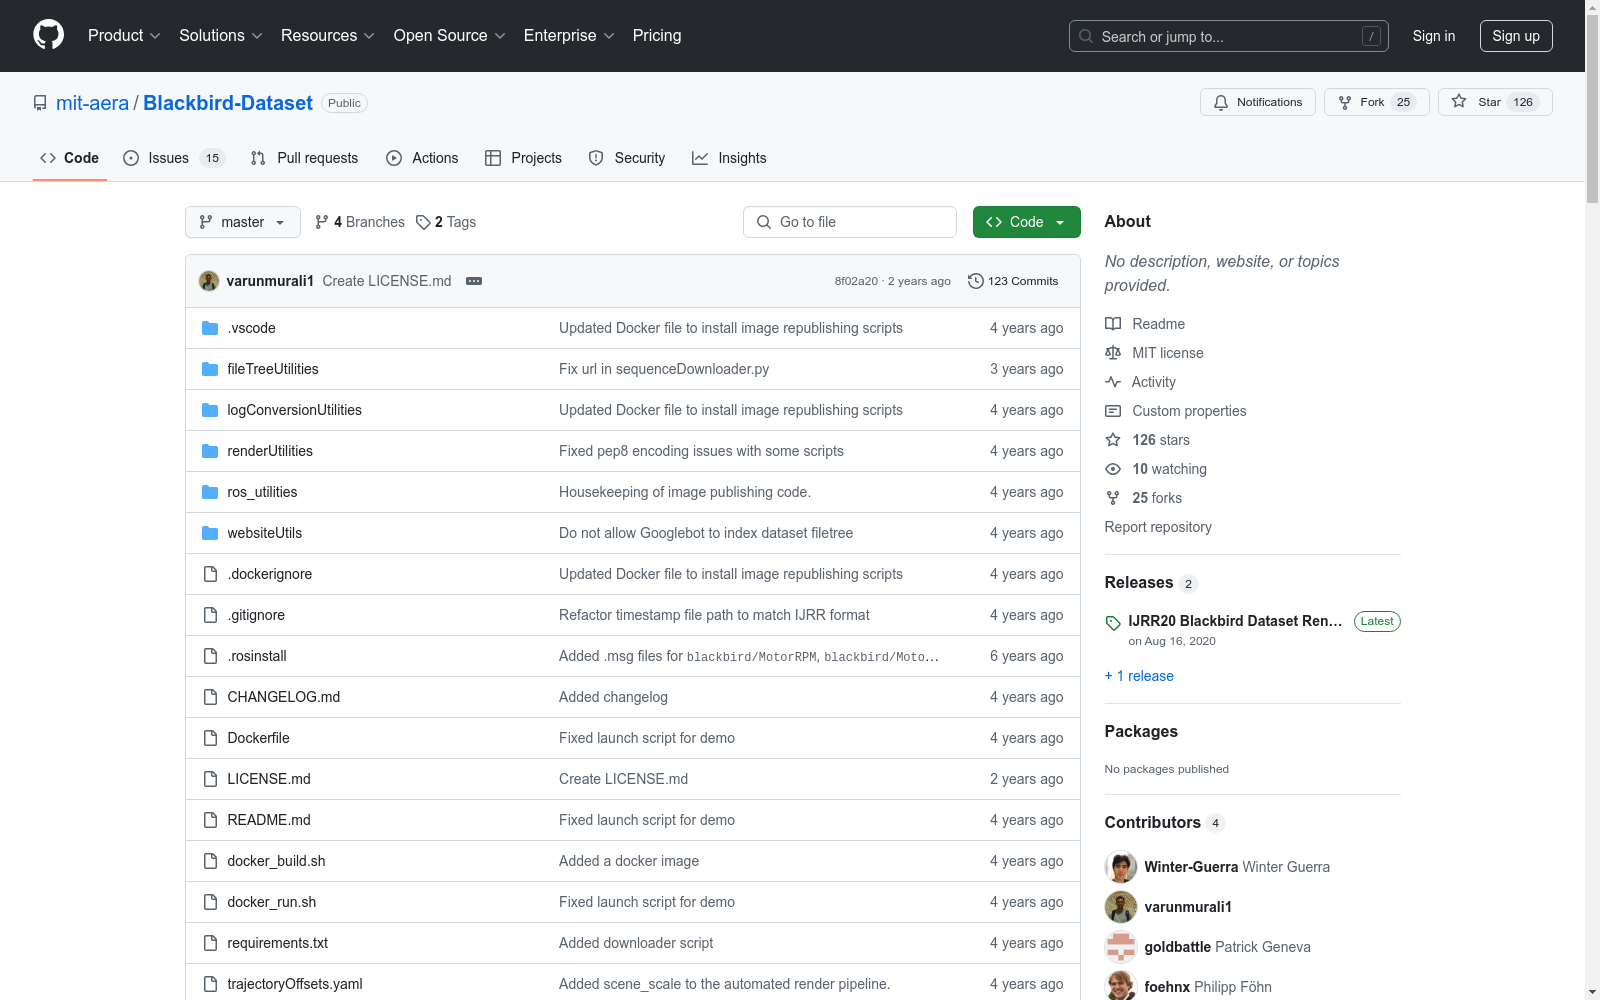Open the CHANGELOG.md file
The height and width of the screenshot is (1000, 1600).
pos(284,697)
